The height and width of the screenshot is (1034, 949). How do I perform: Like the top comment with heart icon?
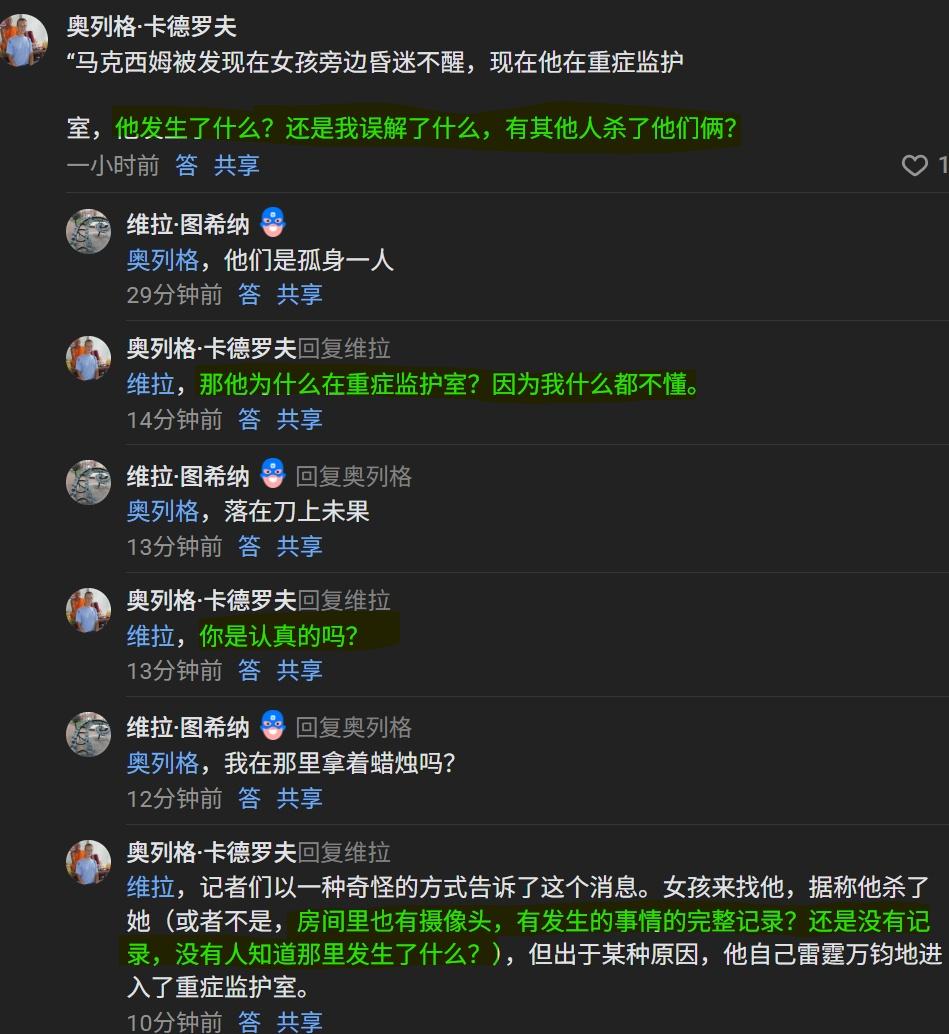tap(914, 165)
